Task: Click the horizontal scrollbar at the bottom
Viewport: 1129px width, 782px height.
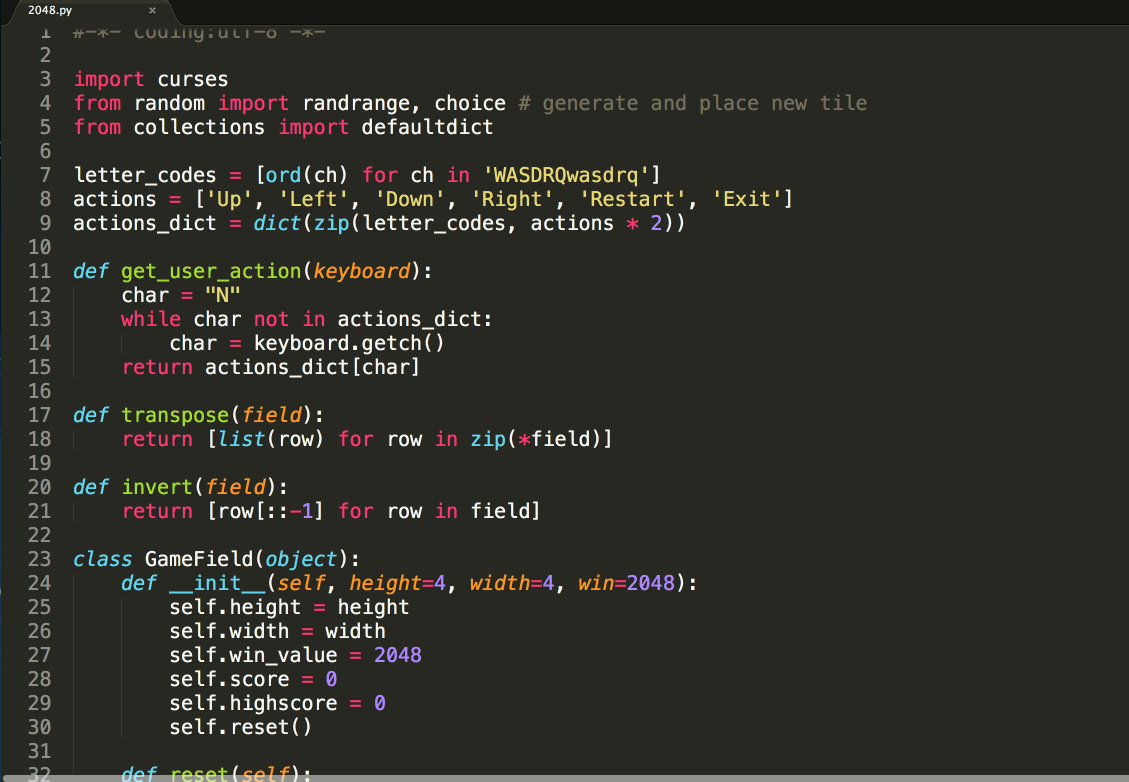Action: pos(564,777)
